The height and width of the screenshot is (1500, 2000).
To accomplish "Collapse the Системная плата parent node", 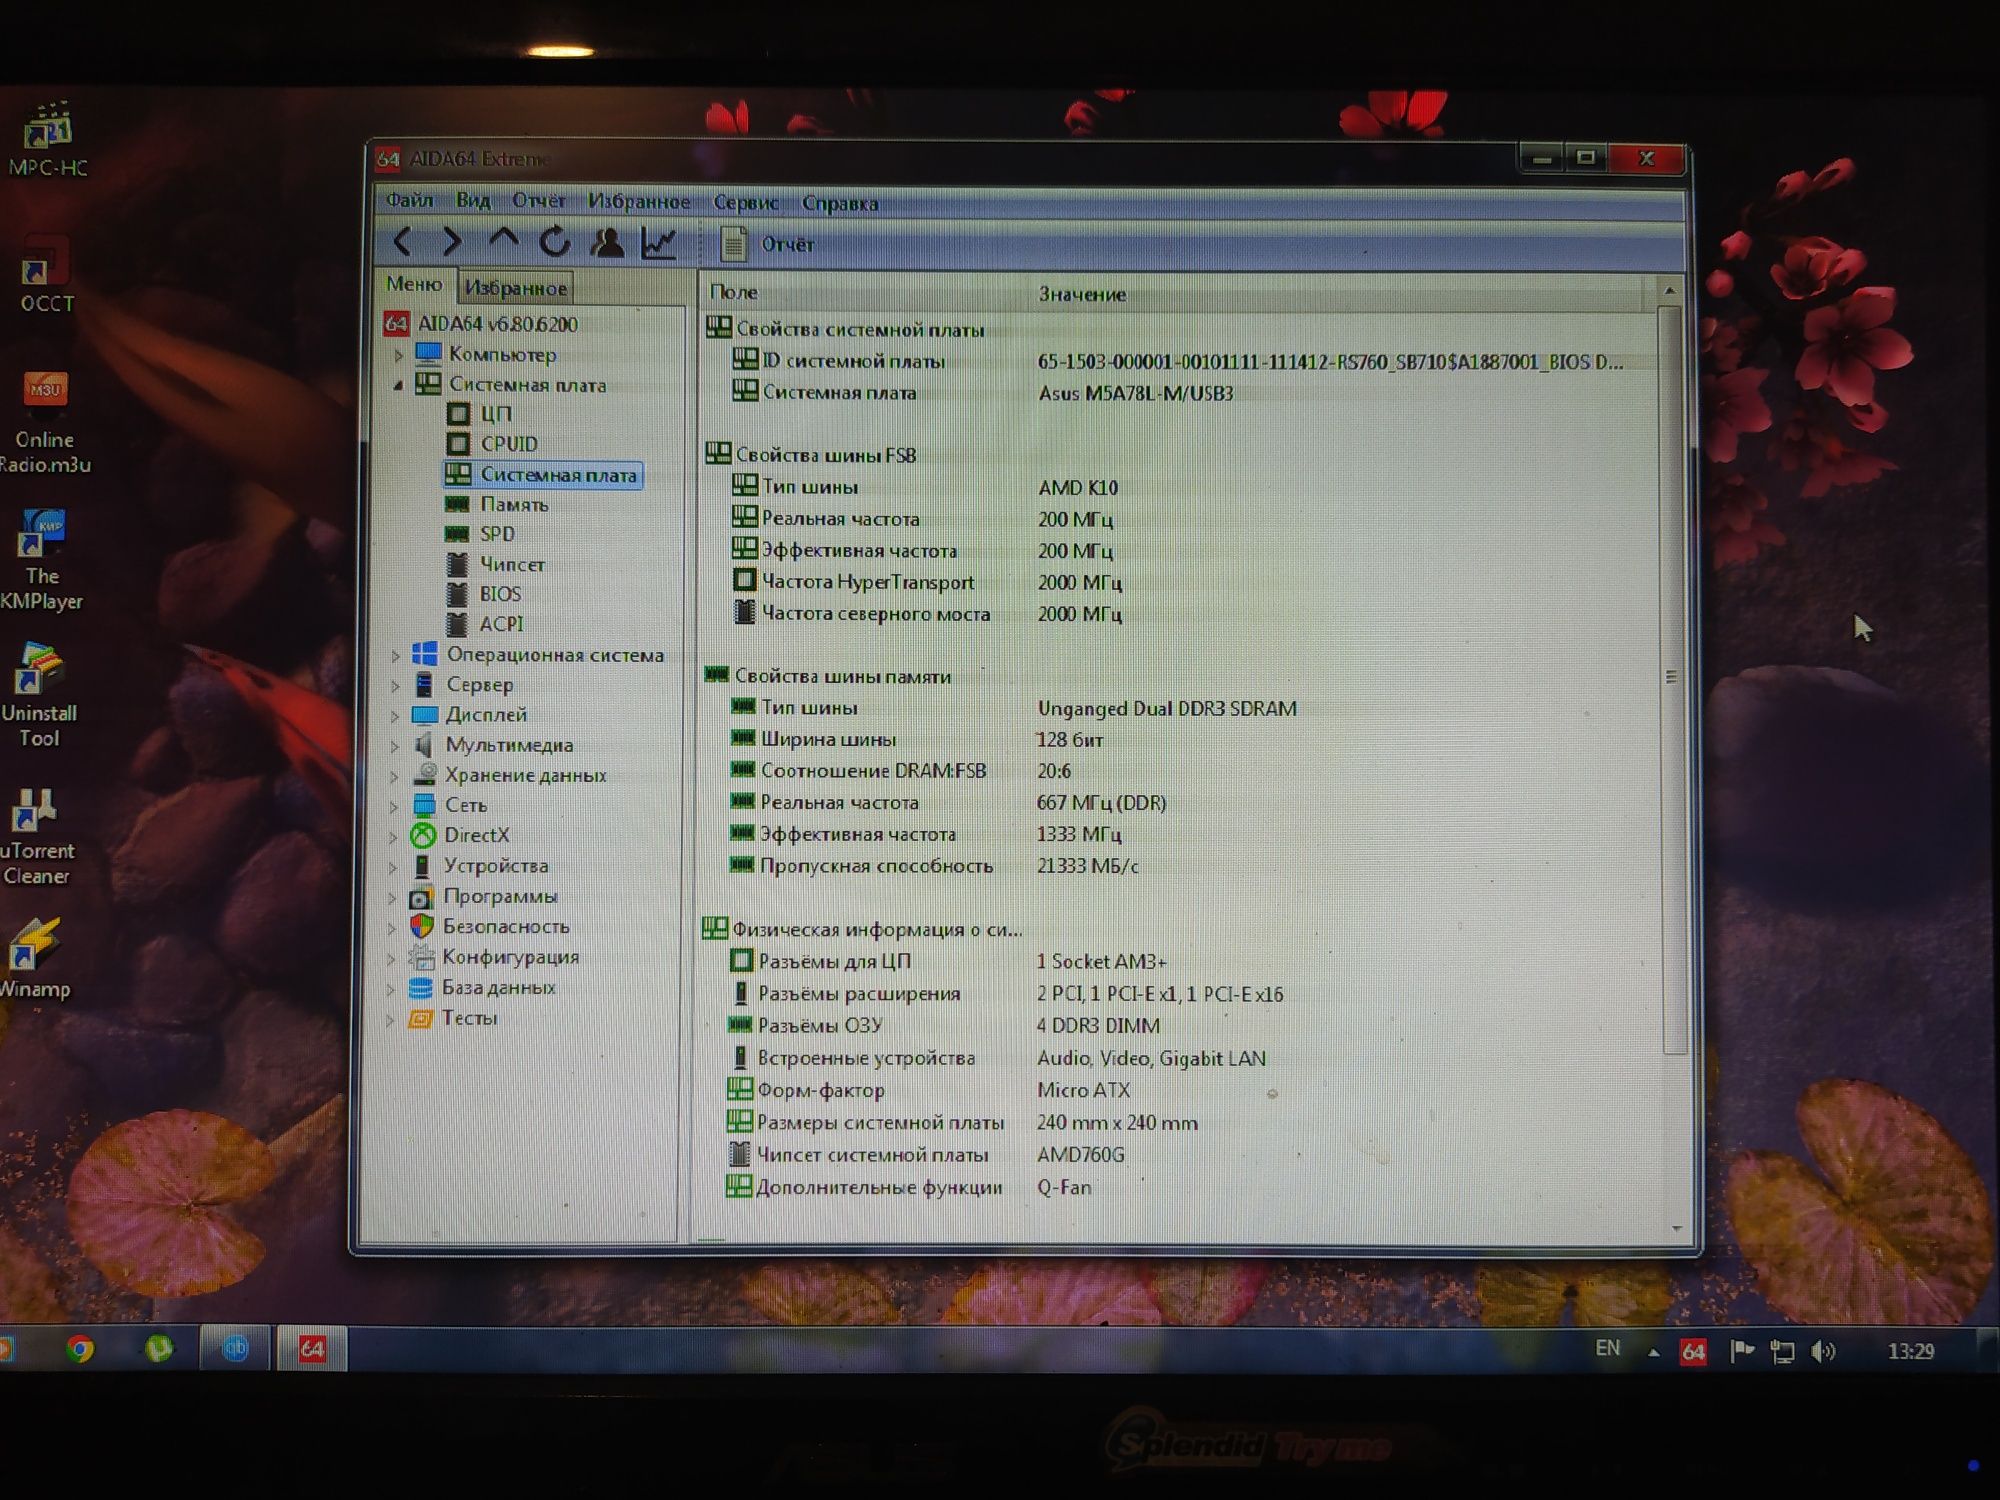I will 397,385.
